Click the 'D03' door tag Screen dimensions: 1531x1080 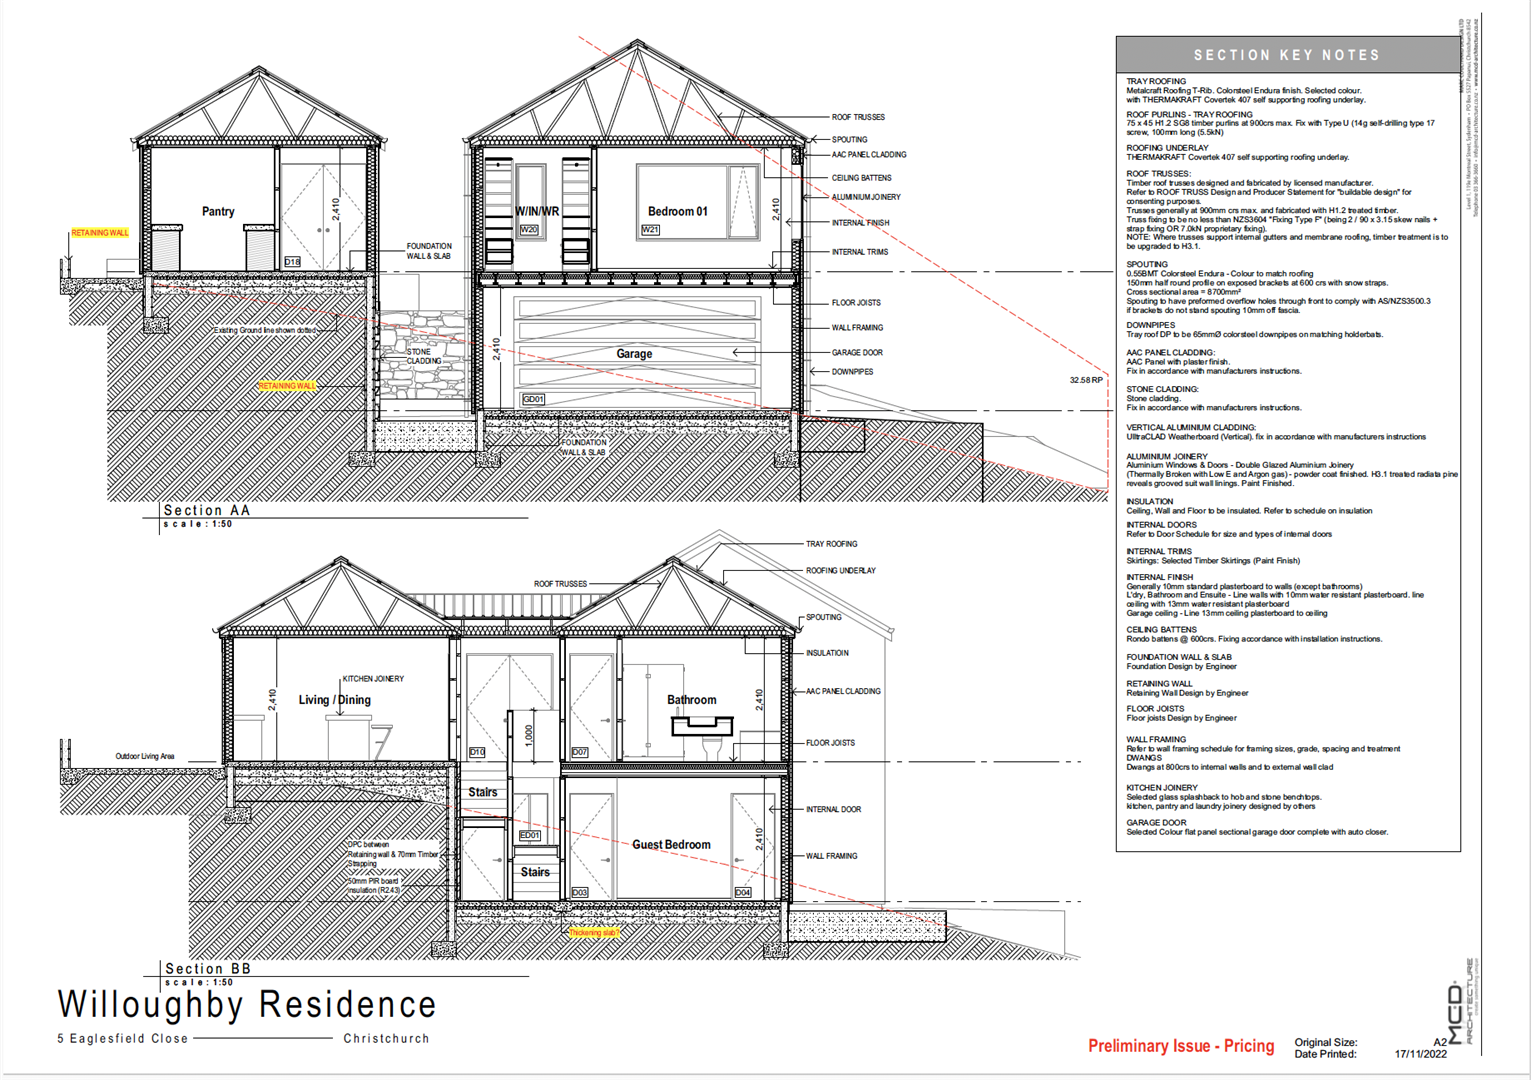tap(580, 892)
